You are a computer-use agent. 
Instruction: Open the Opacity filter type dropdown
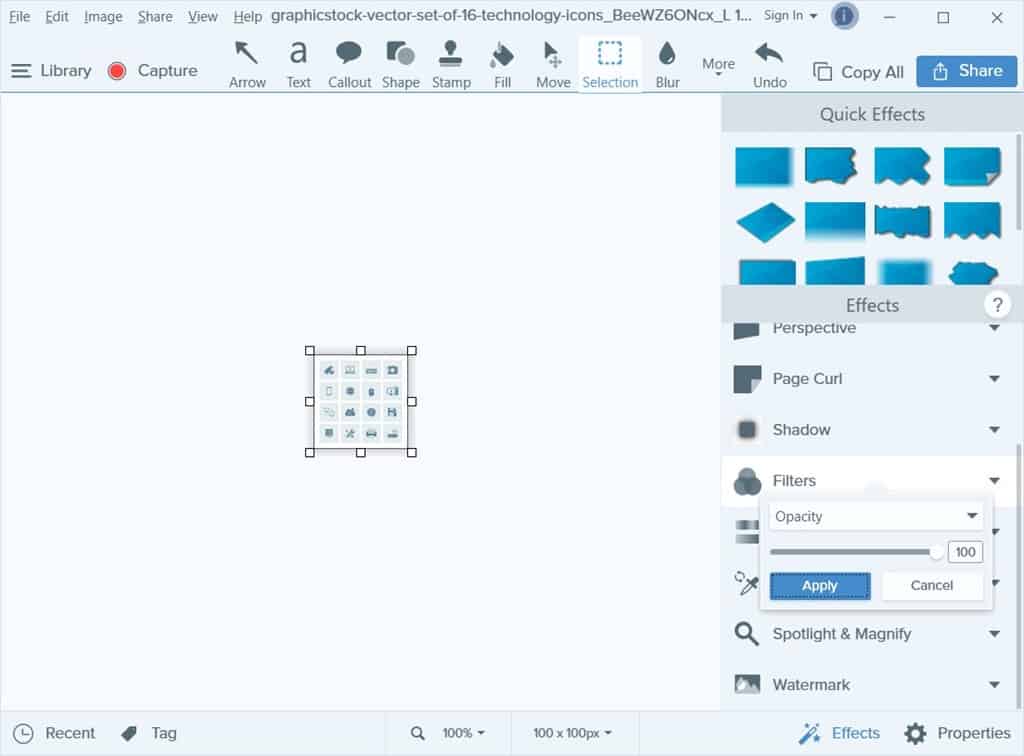click(876, 516)
